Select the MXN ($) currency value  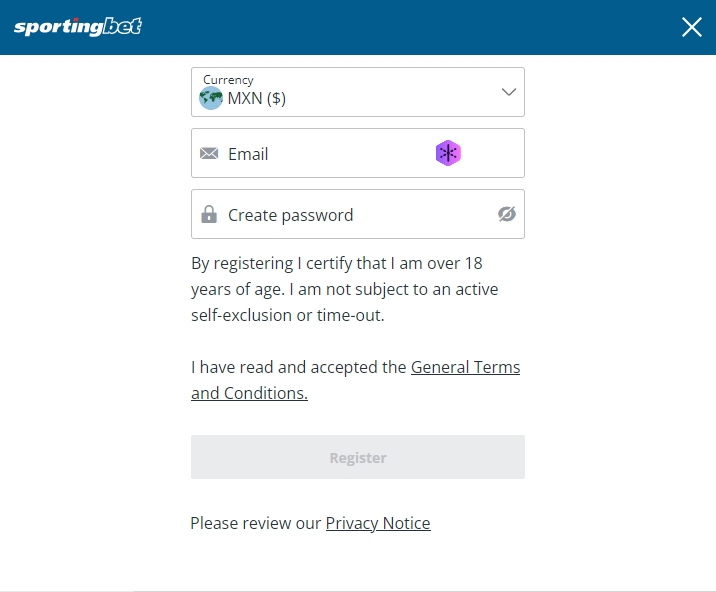click(257, 98)
